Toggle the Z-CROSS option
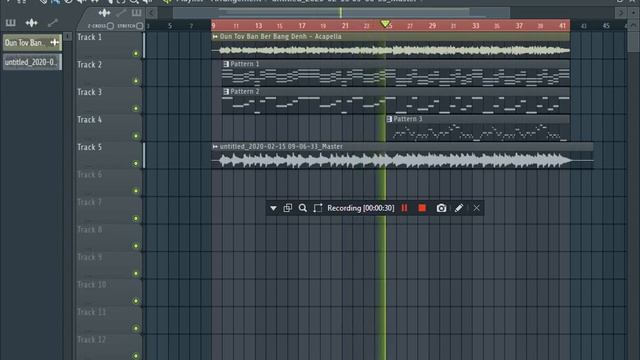This screenshot has width=640, height=360. 110,26
